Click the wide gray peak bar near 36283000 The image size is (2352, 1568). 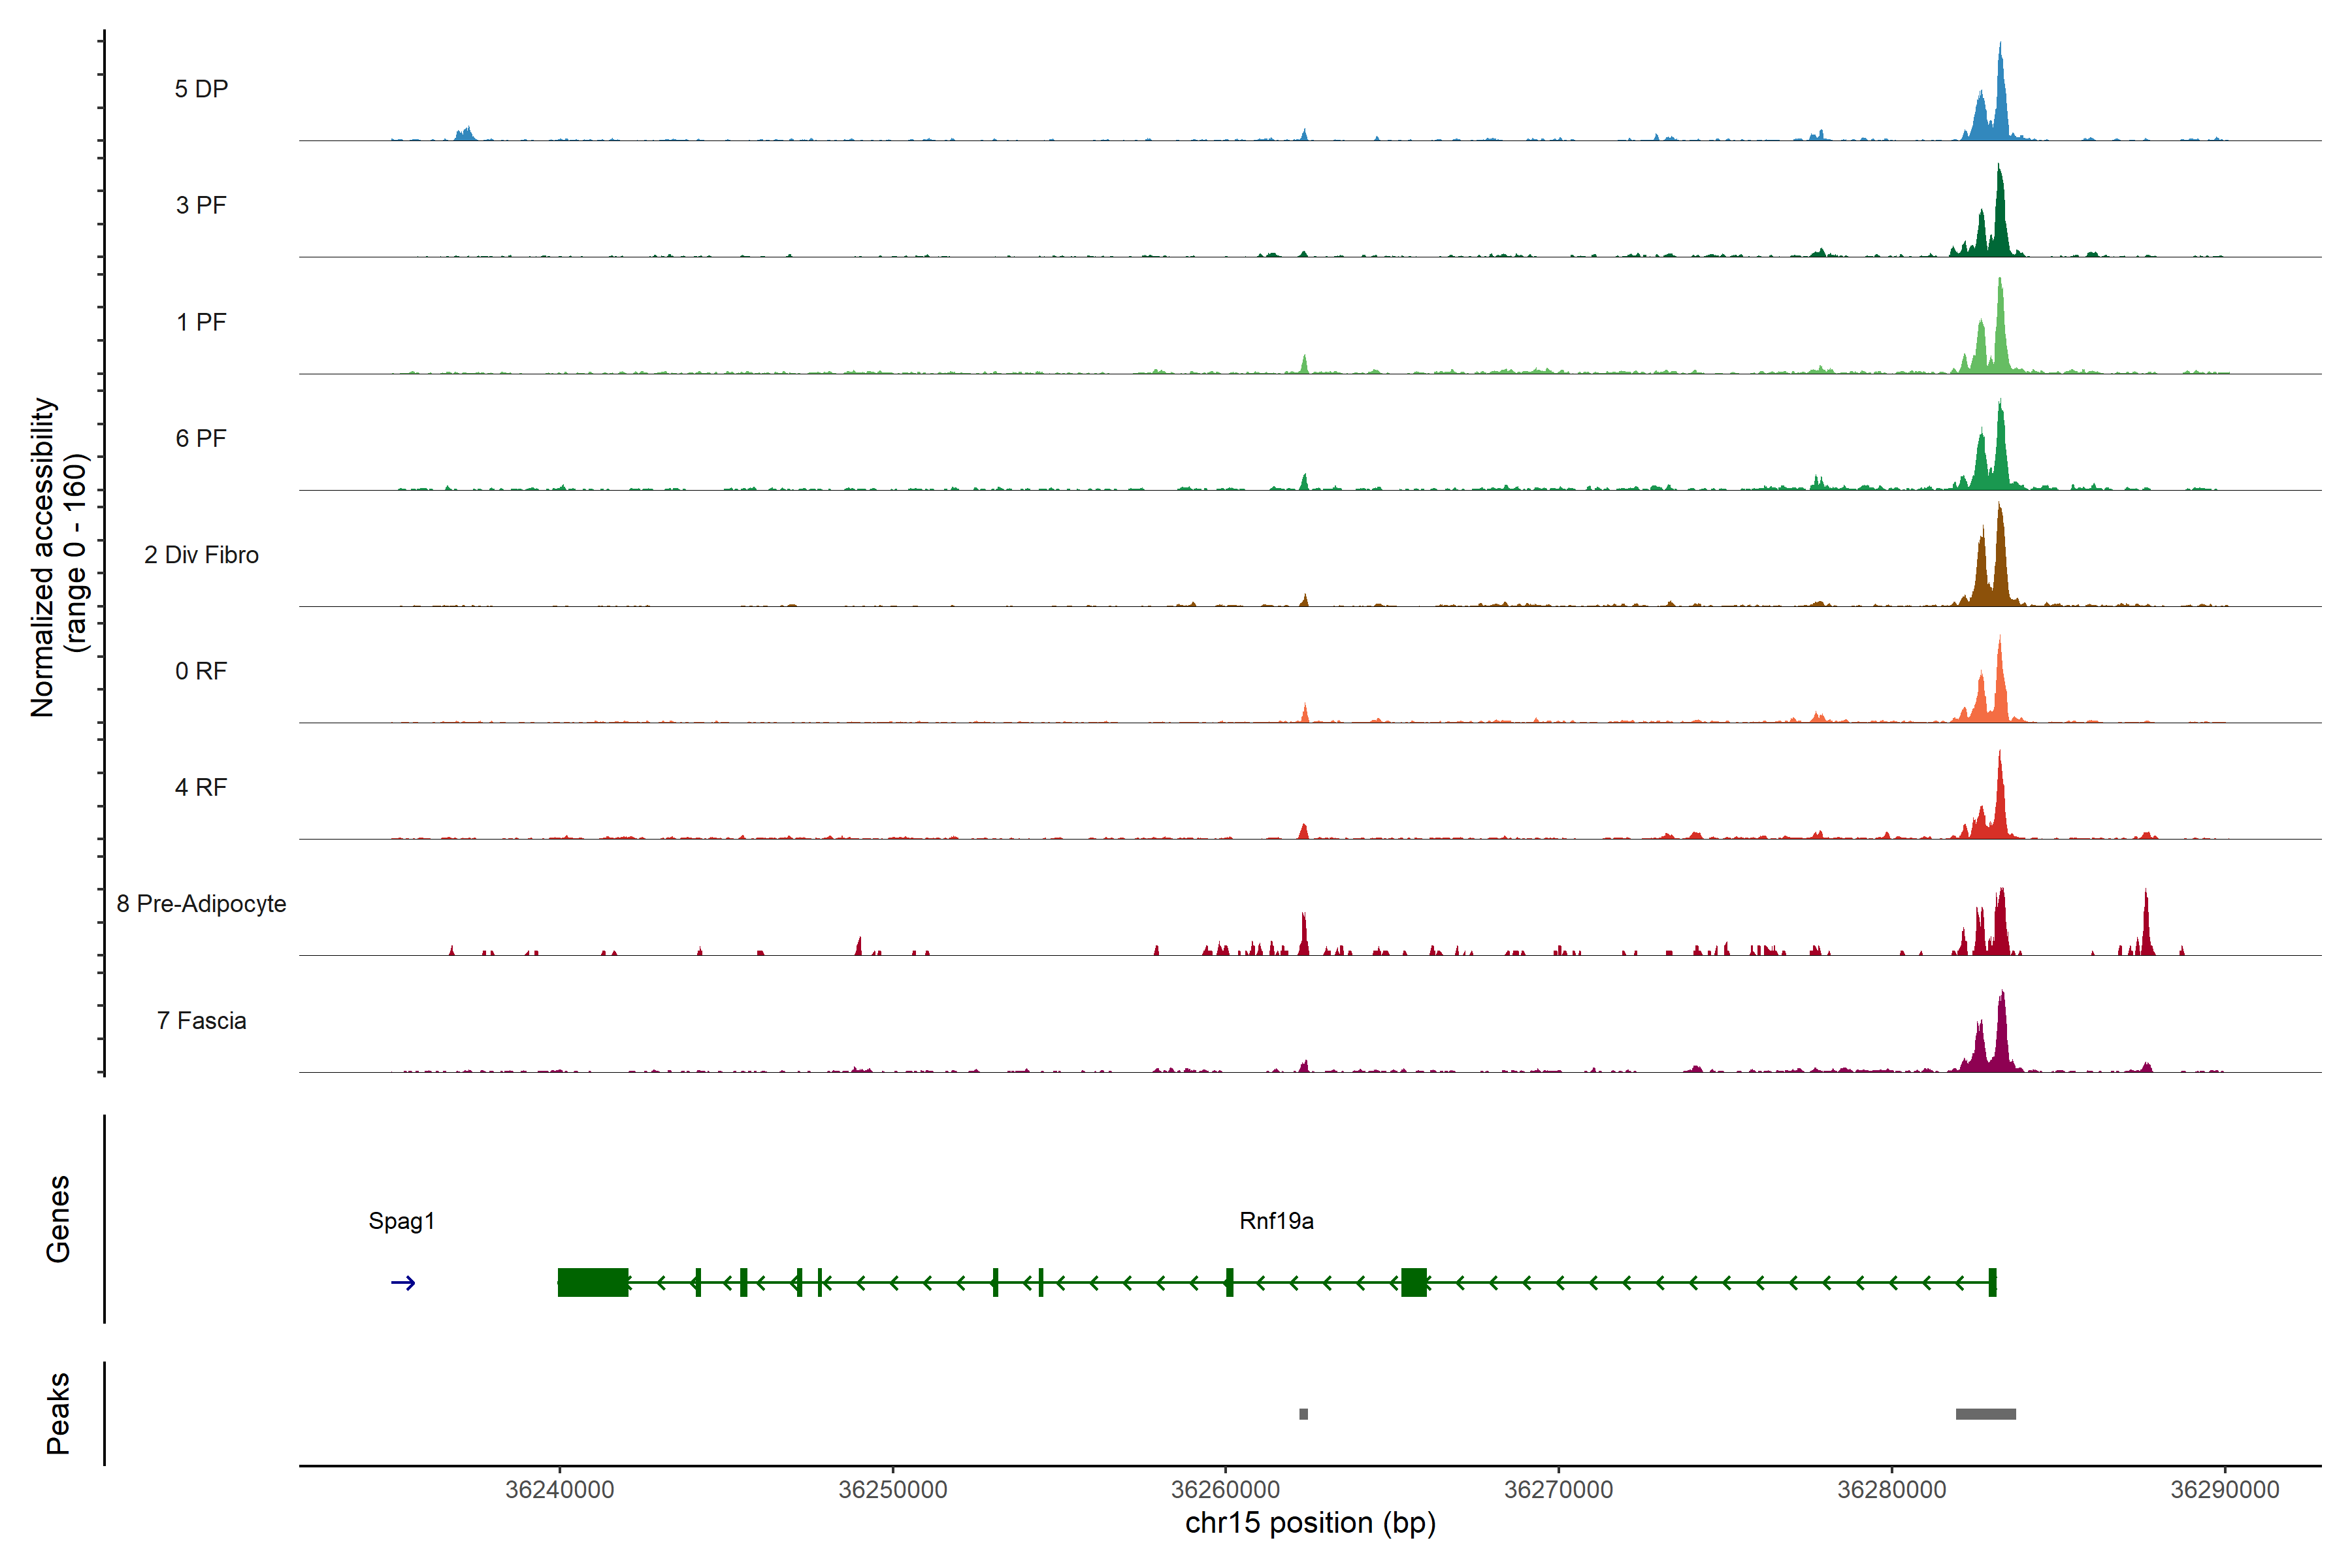tap(1985, 1414)
